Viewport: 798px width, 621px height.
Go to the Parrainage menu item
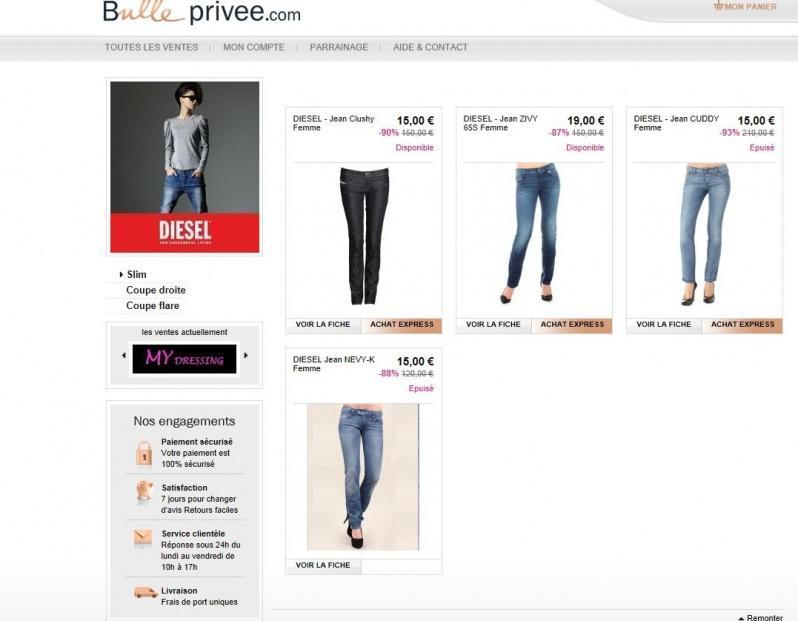coord(339,47)
